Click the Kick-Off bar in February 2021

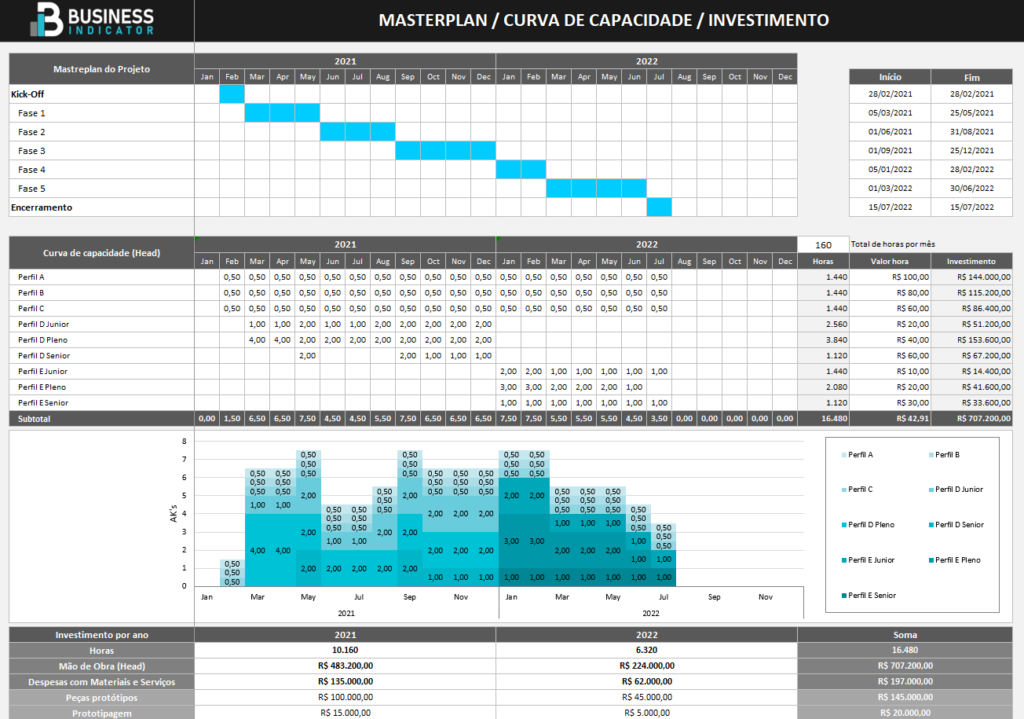tap(232, 93)
